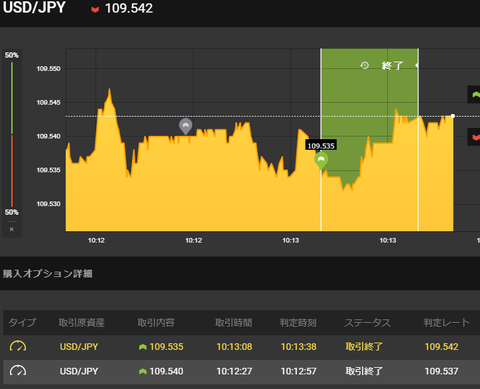Click the green up arrow button at right edge

[x=474, y=95]
